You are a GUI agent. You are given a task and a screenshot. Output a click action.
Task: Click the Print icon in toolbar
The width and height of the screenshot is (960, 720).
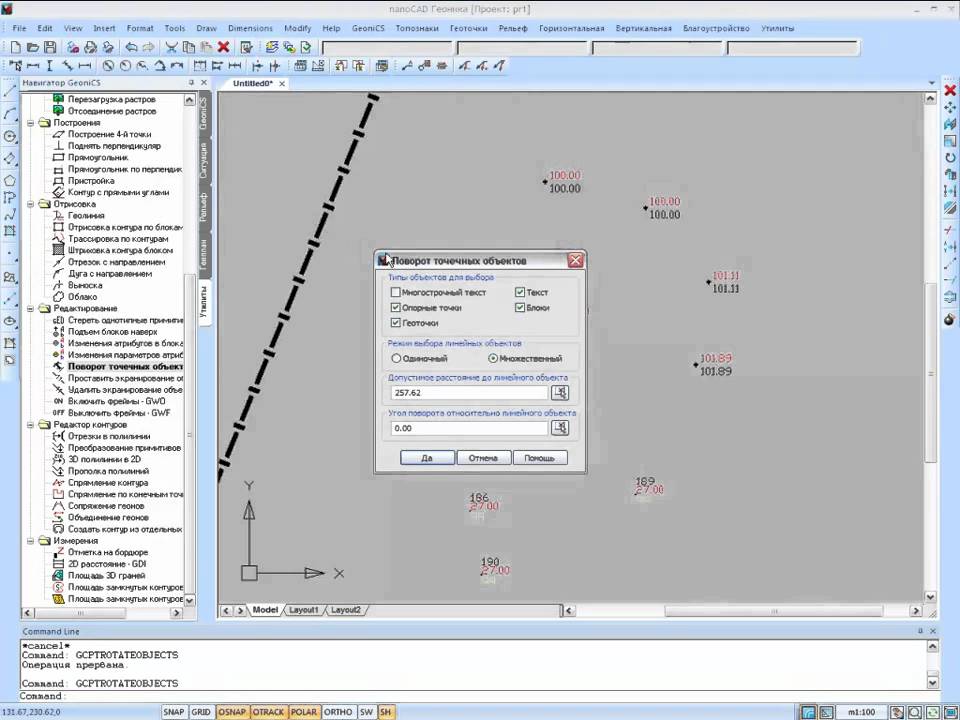(x=91, y=47)
